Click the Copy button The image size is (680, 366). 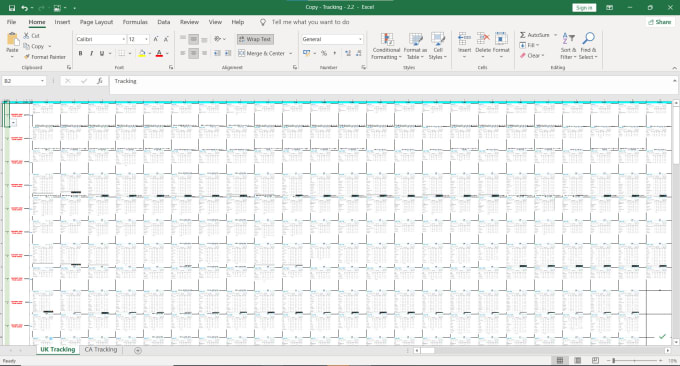(x=33, y=46)
